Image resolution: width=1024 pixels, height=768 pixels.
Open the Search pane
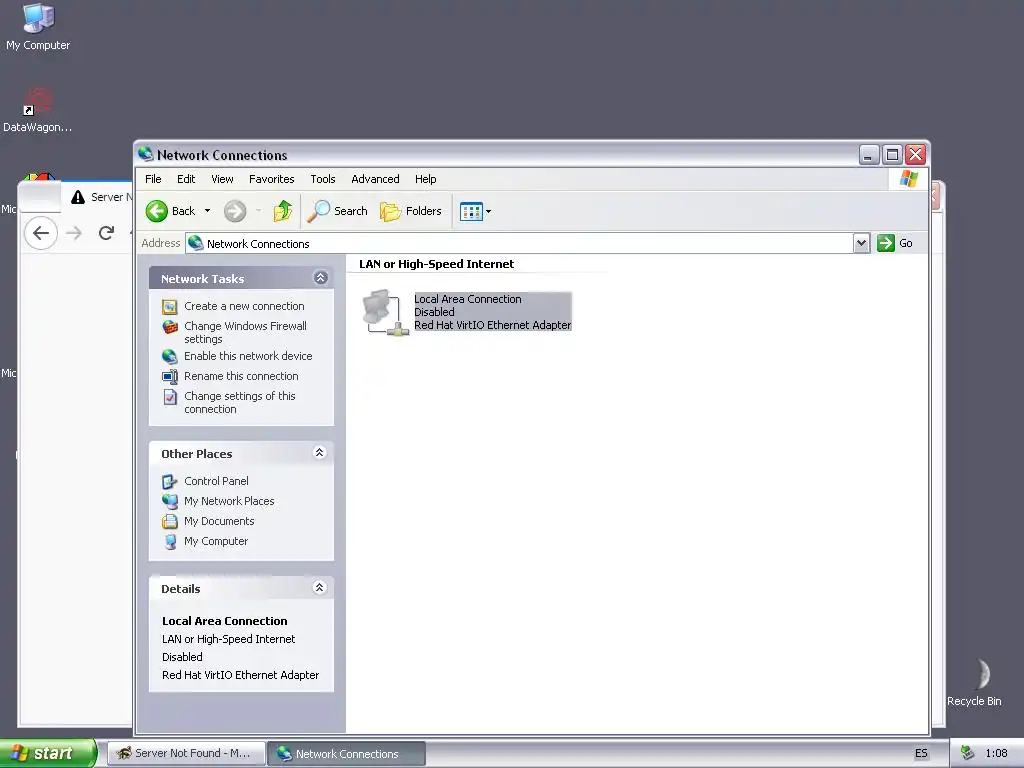click(337, 211)
